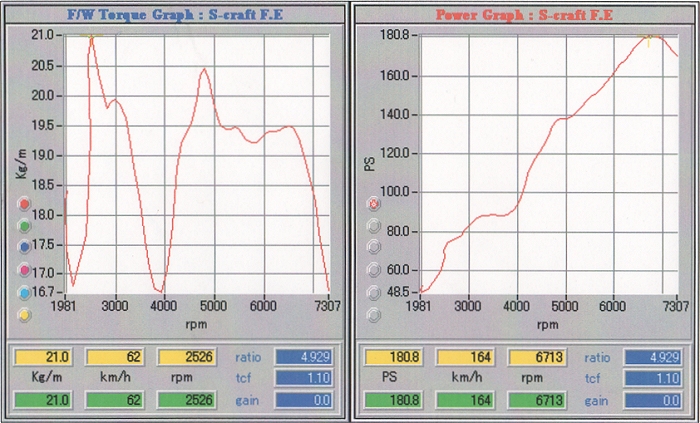Click the tcf 1.10 field in the torque panel

[x=304, y=378]
